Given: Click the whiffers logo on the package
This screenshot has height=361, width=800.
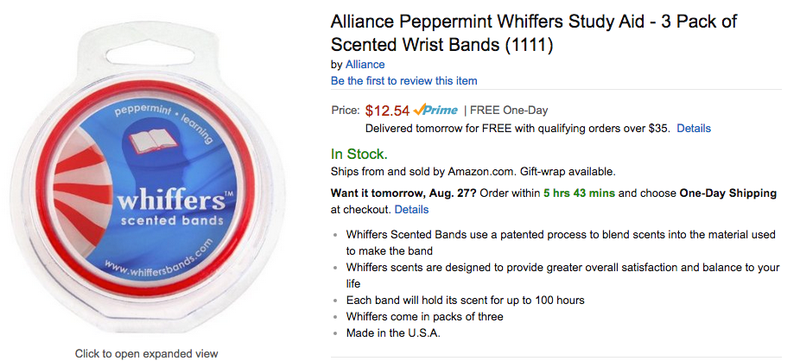Looking at the screenshot, I should tap(172, 200).
